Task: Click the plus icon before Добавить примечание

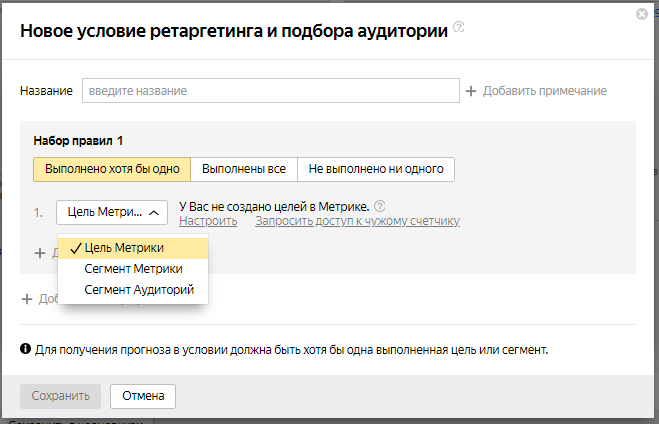Action: (471, 91)
